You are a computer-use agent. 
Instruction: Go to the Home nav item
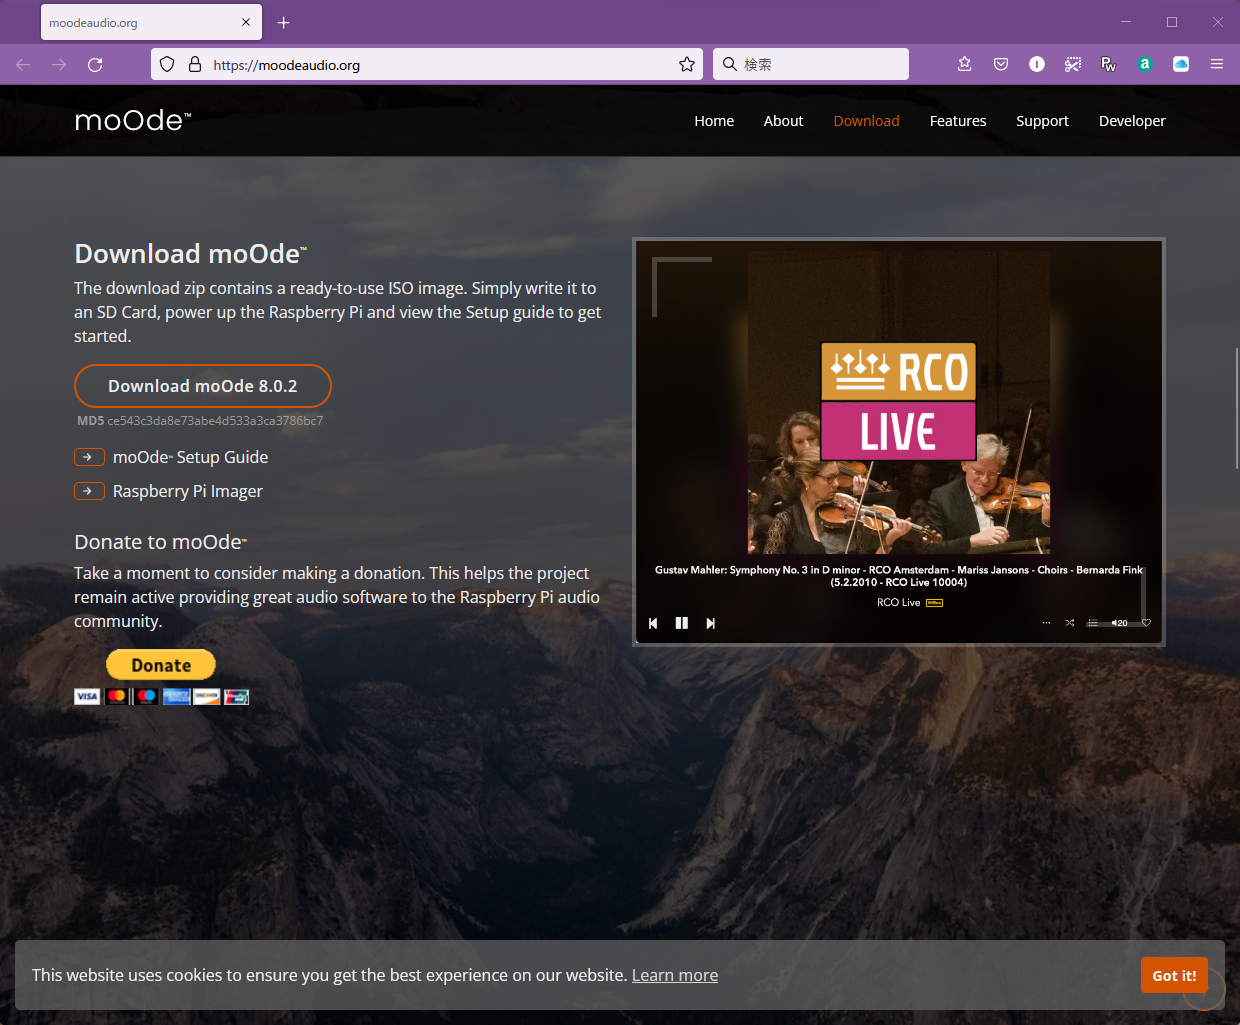coord(714,121)
